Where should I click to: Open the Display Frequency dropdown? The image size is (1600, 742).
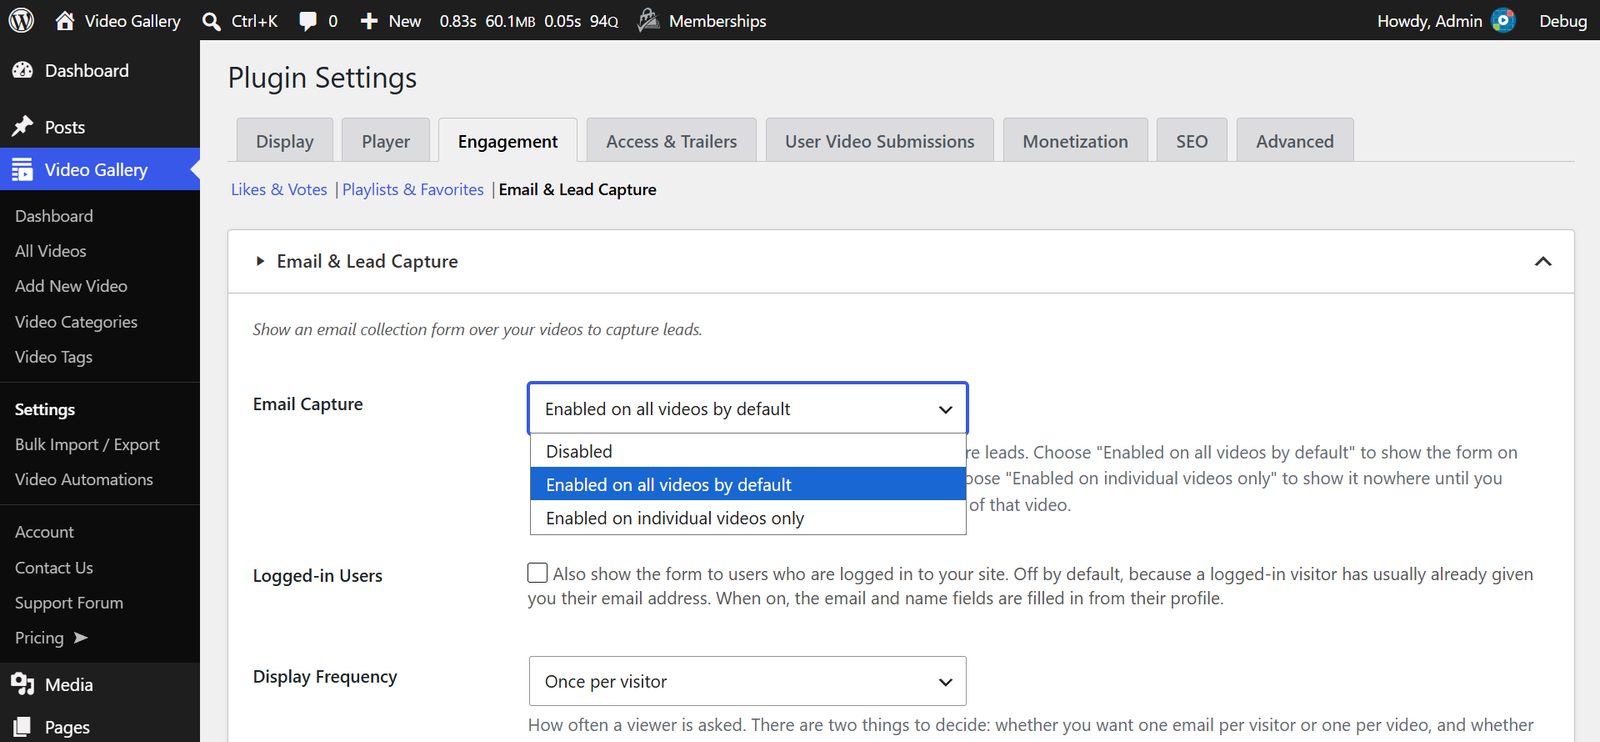(x=748, y=681)
